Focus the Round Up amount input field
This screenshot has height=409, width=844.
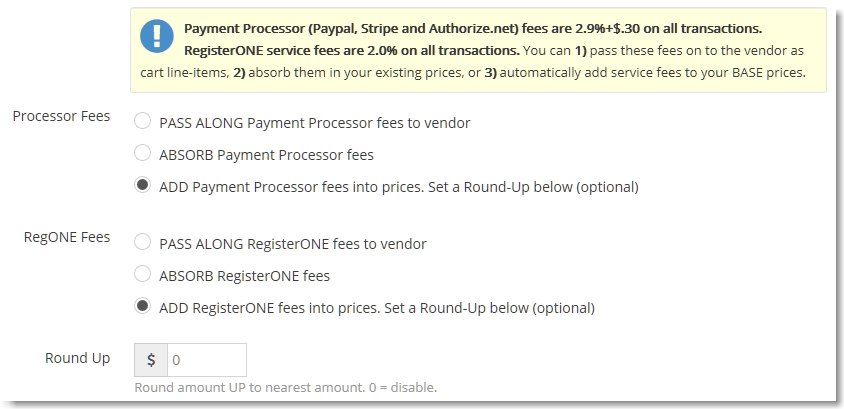[207, 360]
